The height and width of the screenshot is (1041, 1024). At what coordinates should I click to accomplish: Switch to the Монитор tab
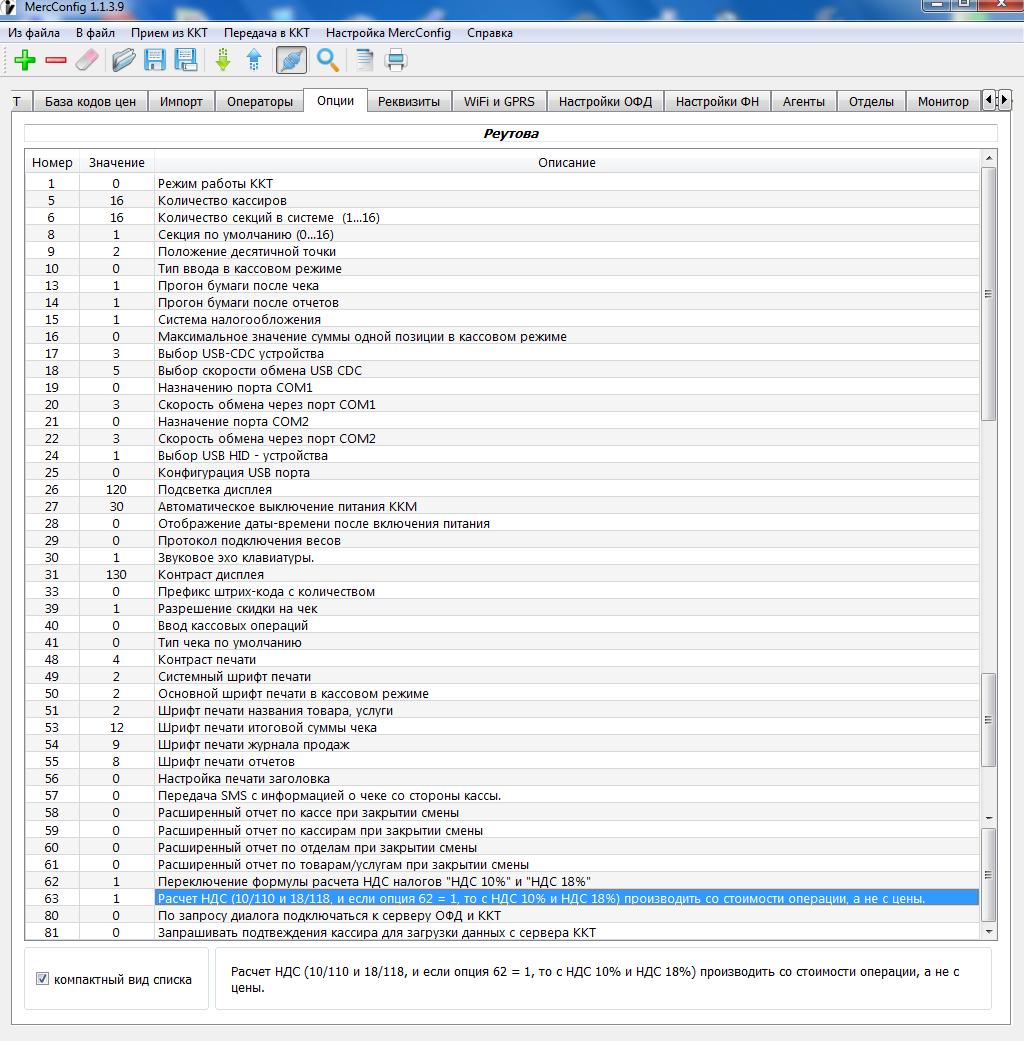tap(943, 102)
